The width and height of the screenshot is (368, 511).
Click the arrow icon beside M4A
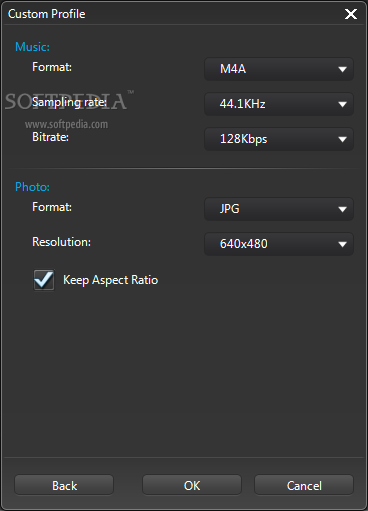coord(342,69)
